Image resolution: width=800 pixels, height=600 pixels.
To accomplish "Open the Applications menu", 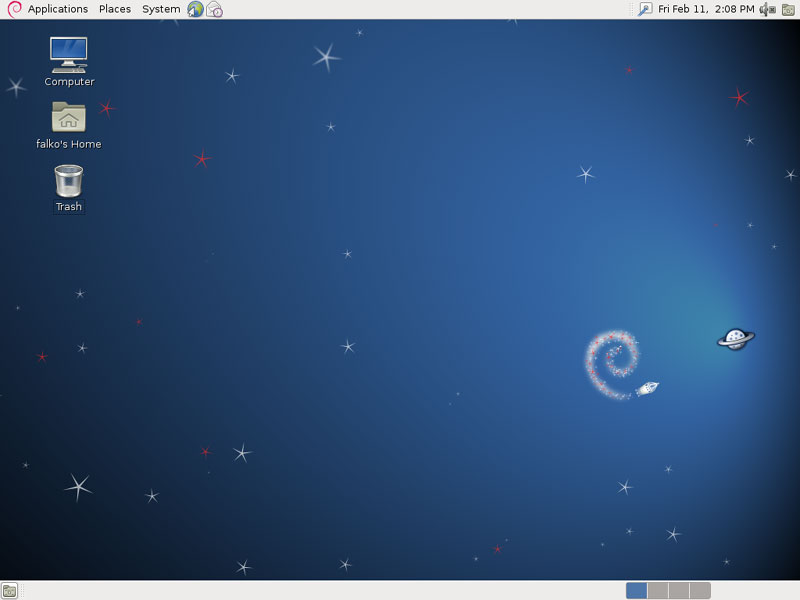I will click(x=58, y=9).
